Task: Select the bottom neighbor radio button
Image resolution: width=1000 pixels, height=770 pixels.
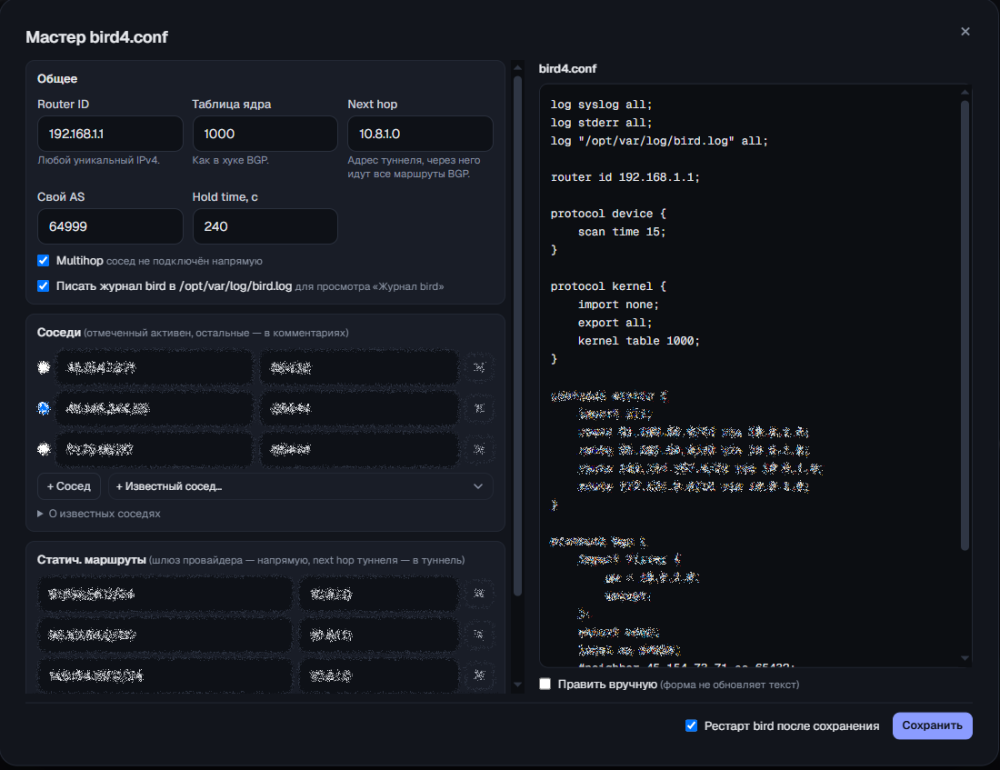Action: pyautogui.click(x=43, y=449)
